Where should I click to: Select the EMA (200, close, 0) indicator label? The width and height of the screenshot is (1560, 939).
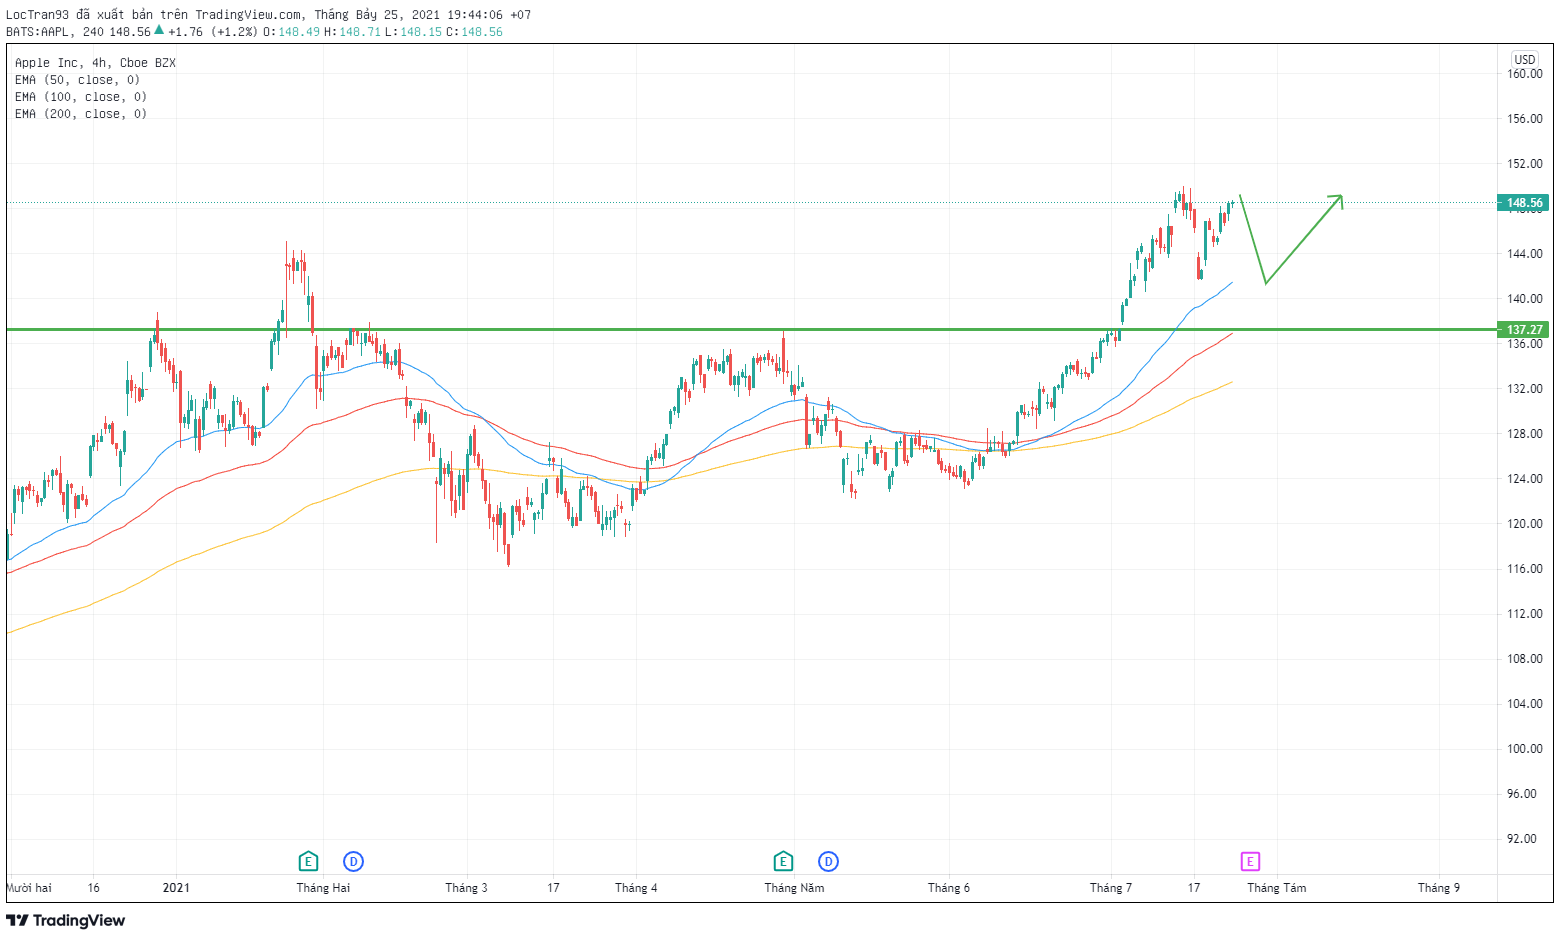coord(81,113)
